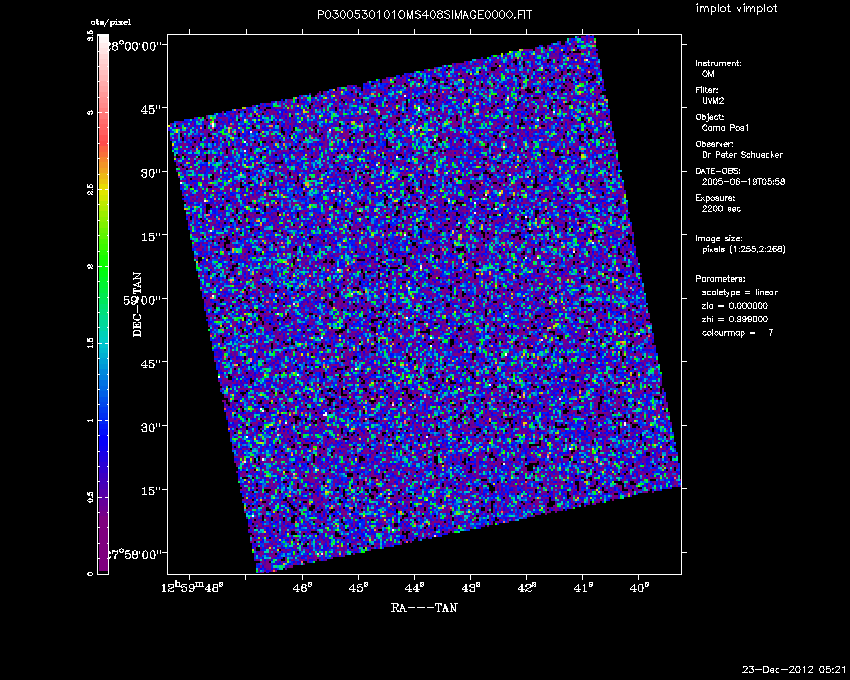Click the declination tick label 59'00"

tap(143, 300)
